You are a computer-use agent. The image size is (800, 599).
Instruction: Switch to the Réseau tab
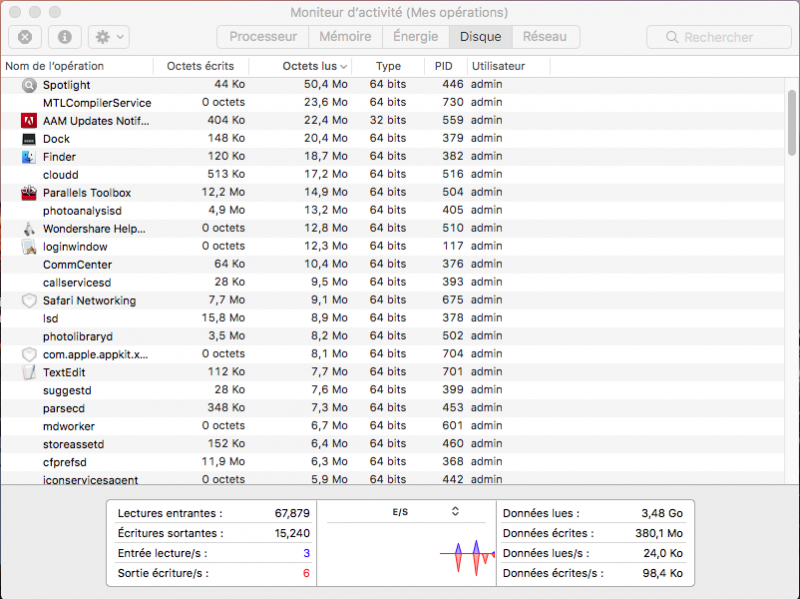tap(545, 37)
